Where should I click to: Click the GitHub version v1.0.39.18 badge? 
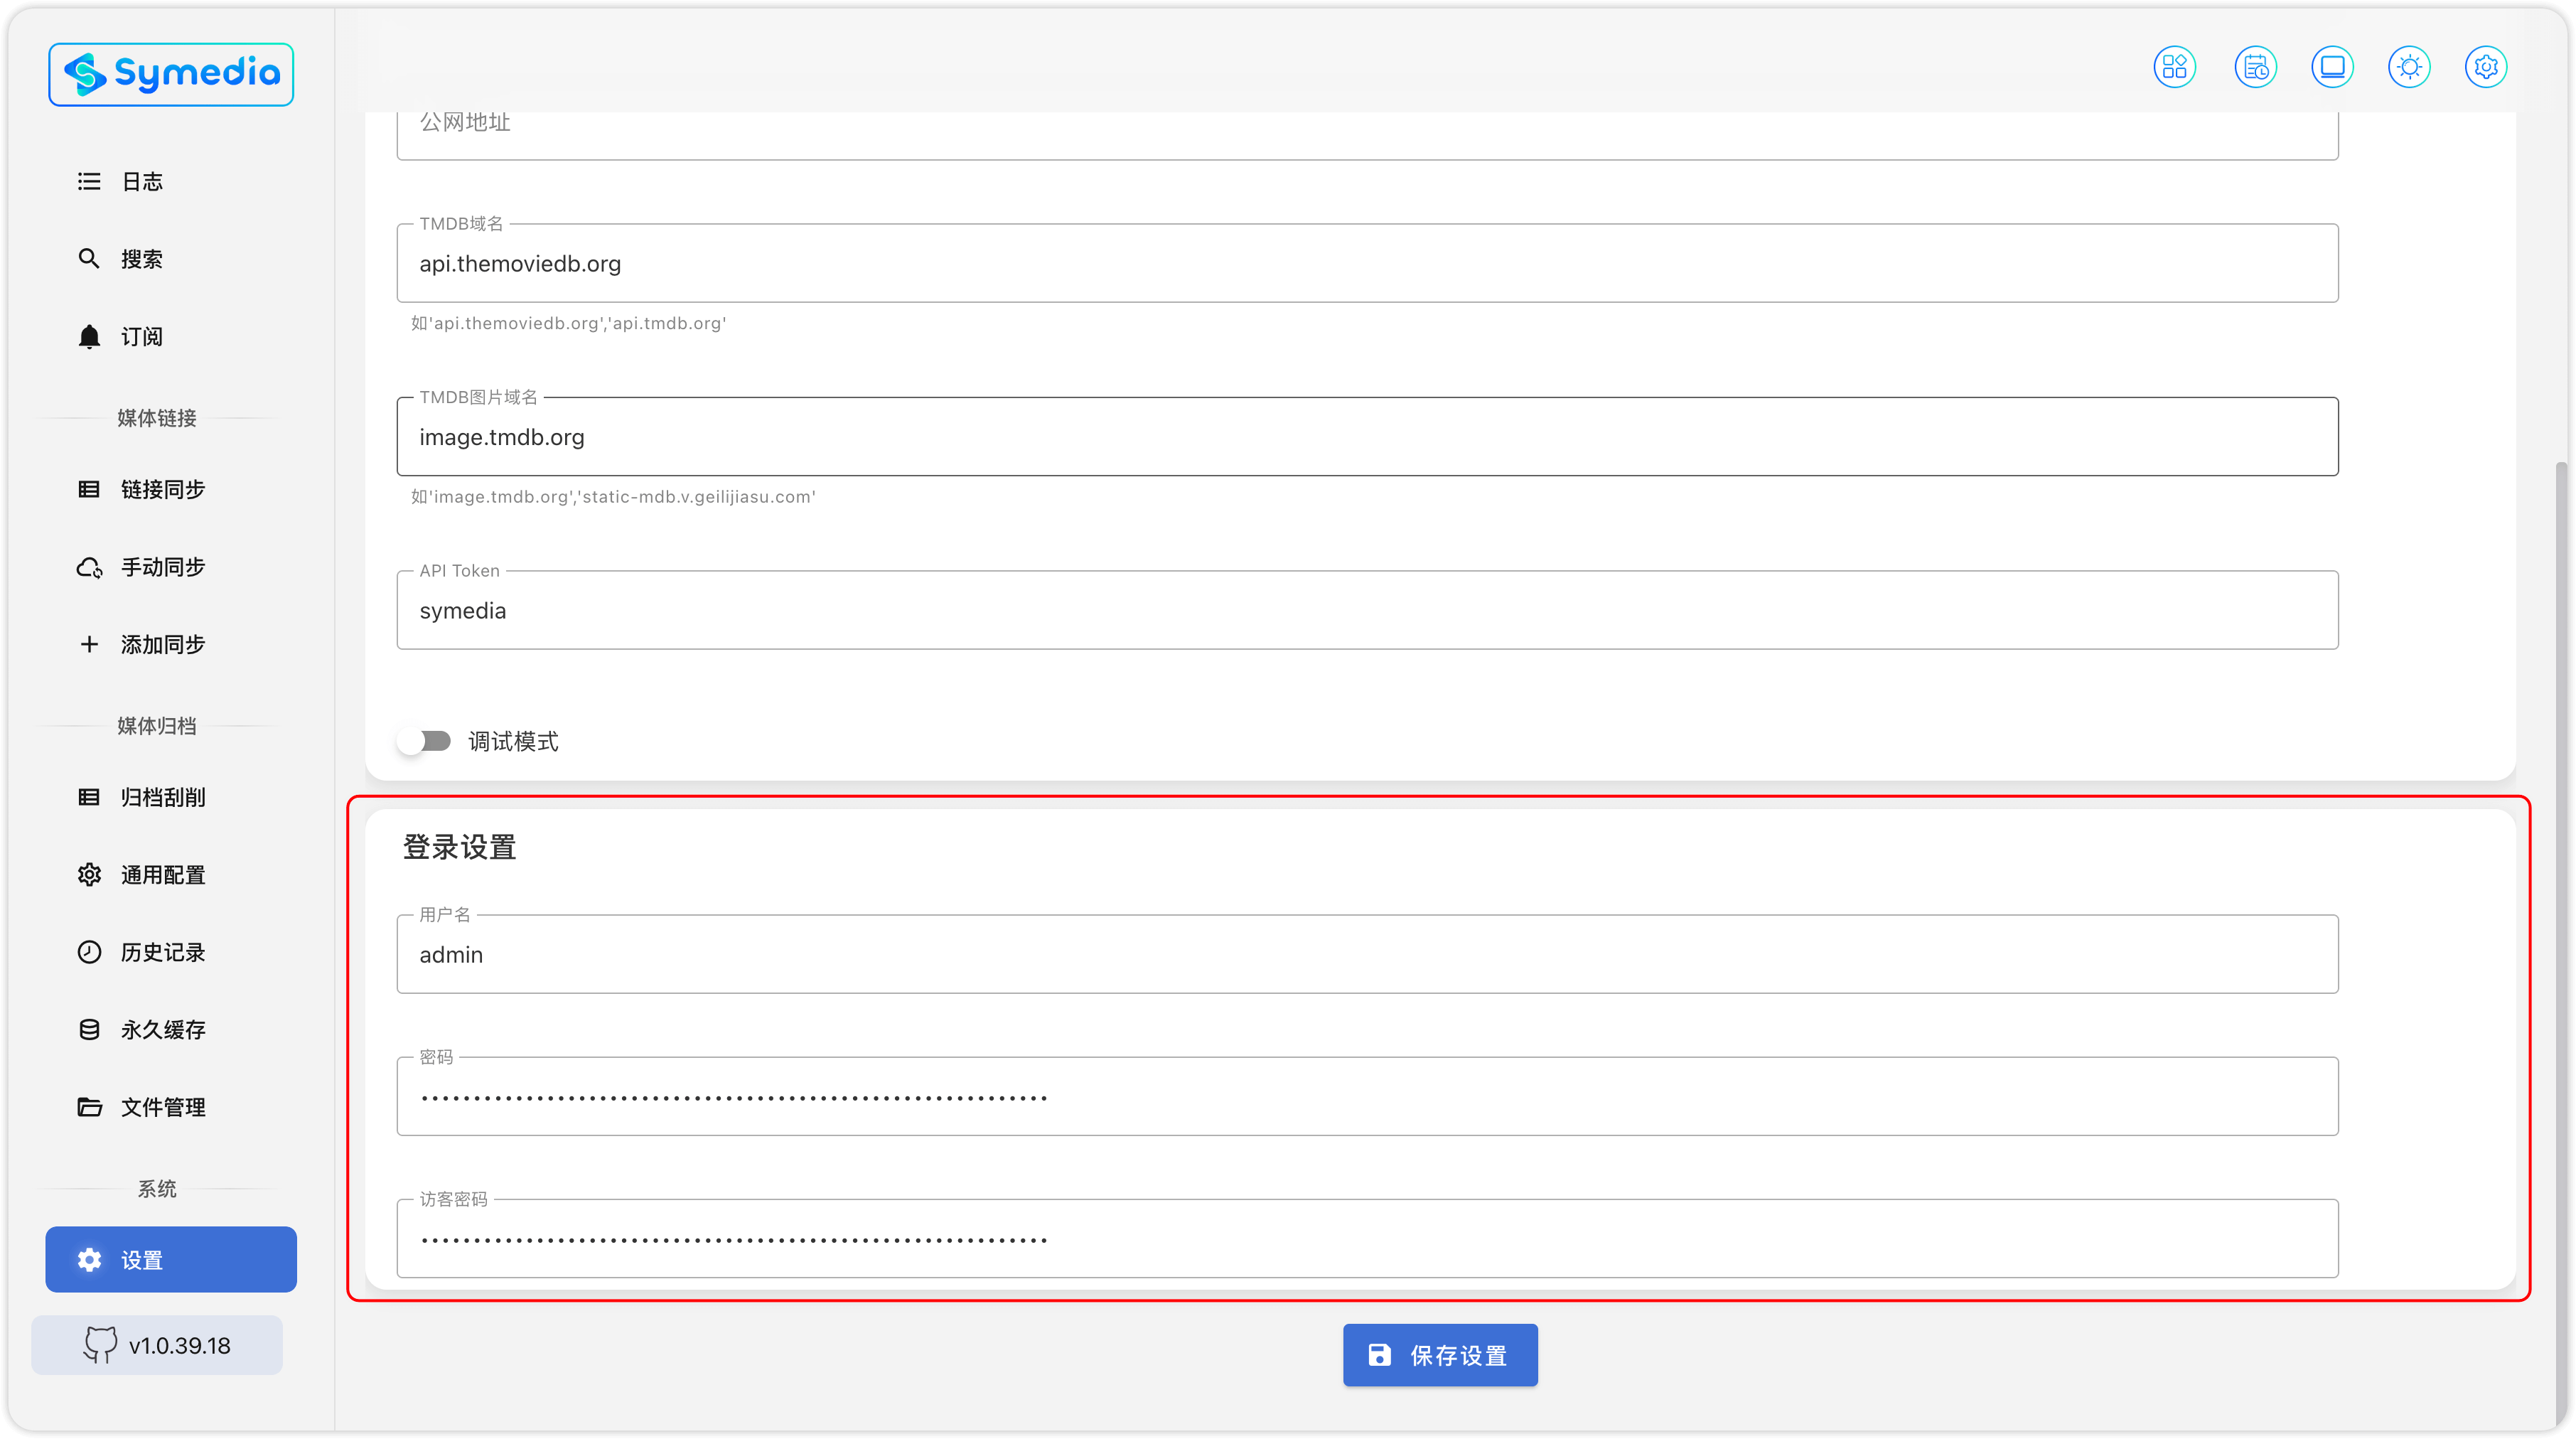pyautogui.click(x=157, y=1345)
